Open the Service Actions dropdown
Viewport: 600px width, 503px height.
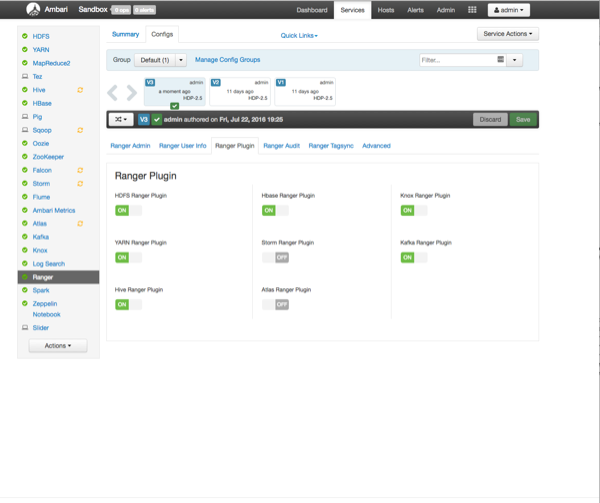[x=507, y=34]
